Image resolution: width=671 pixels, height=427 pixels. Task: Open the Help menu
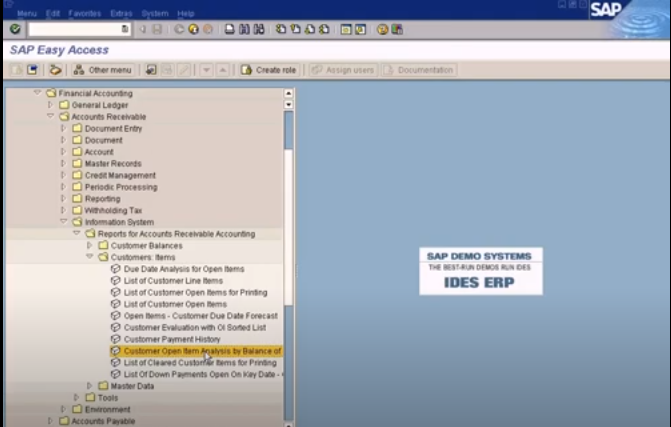click(x=186, y=14)
